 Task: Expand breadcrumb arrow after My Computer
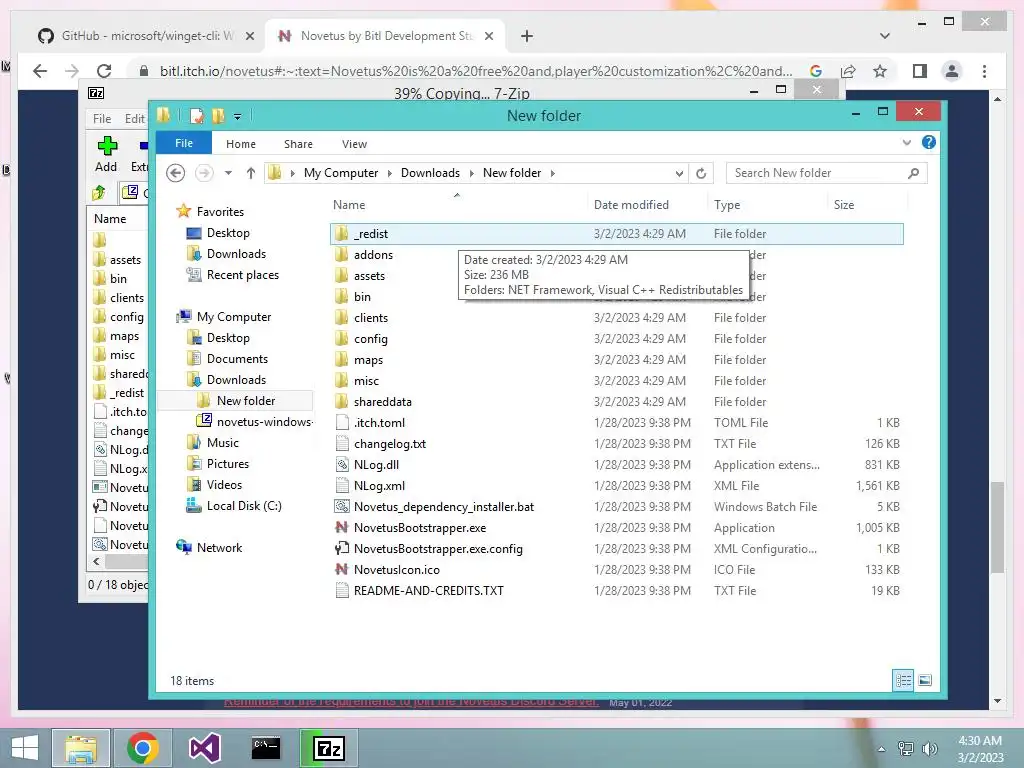click(390, 173)
